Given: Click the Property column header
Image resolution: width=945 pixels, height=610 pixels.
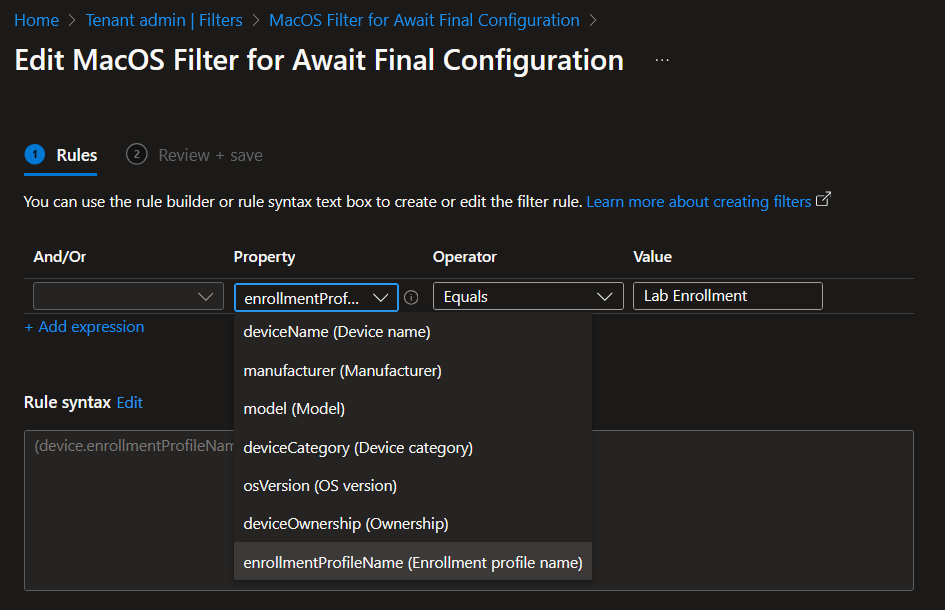Looking at the screenshot, I should tap(264, 257).
